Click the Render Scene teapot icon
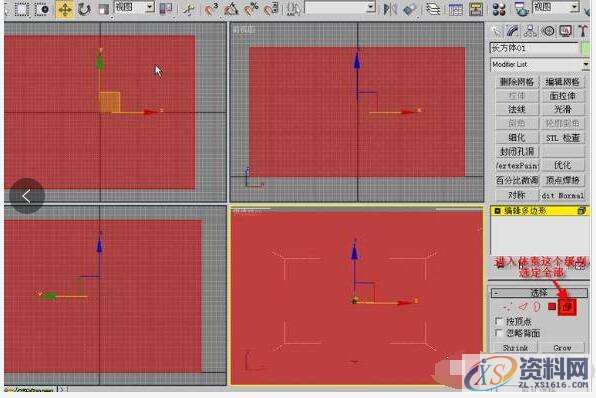 [521, 9]
